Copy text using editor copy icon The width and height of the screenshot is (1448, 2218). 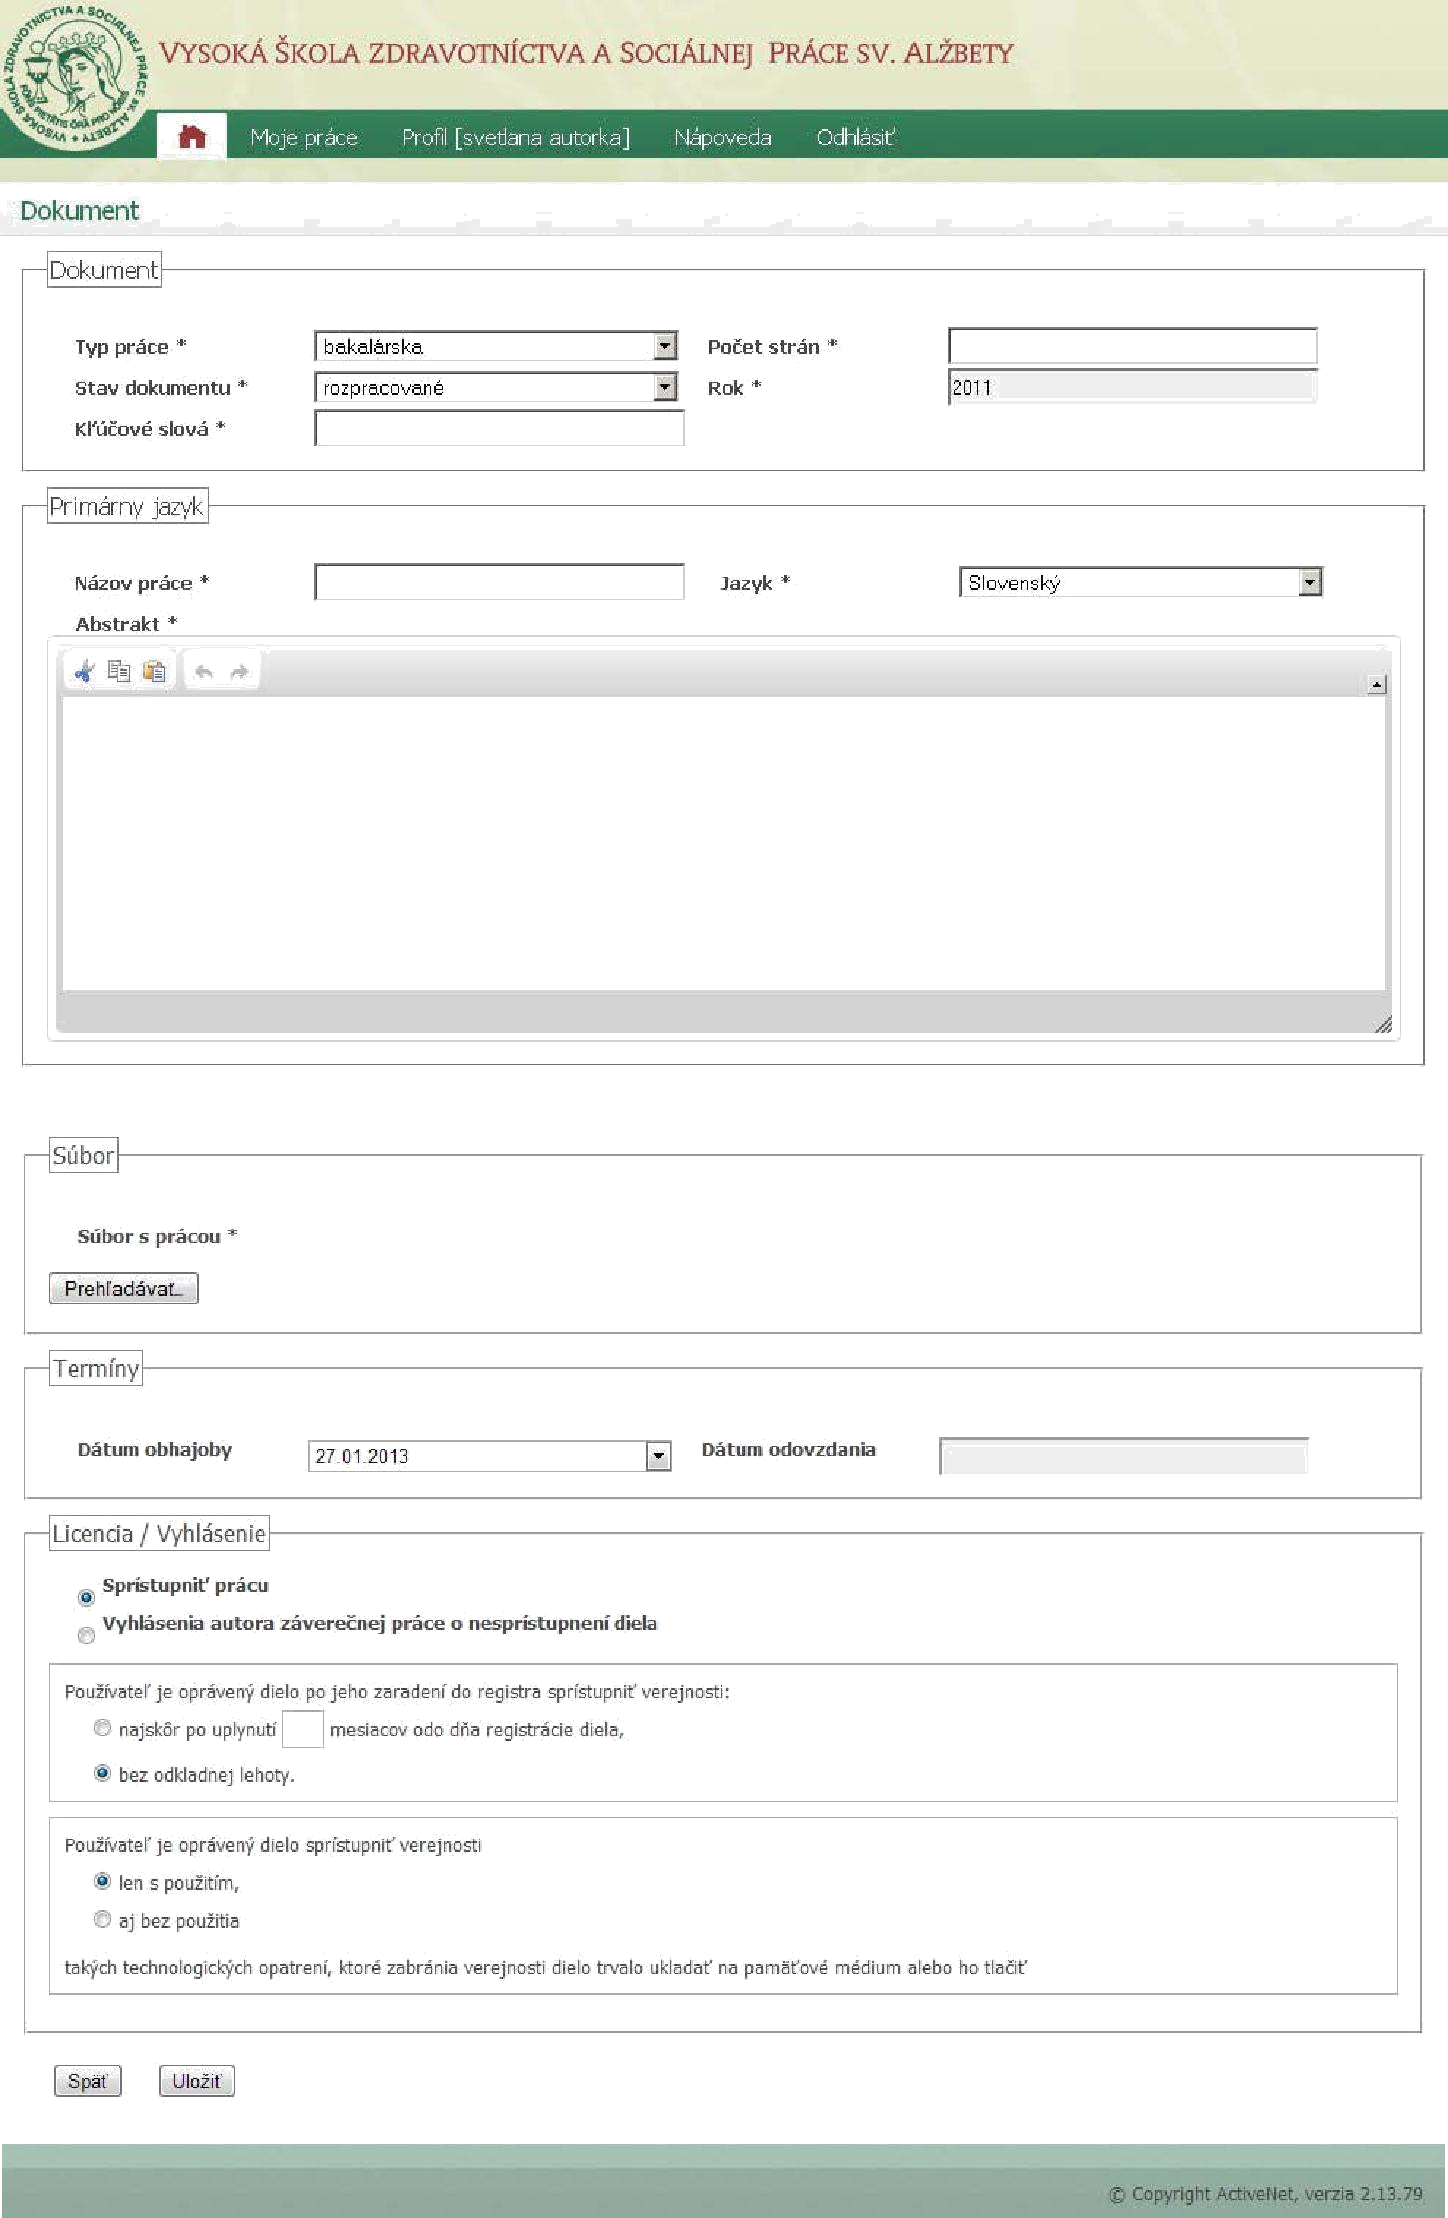[119, 671]
